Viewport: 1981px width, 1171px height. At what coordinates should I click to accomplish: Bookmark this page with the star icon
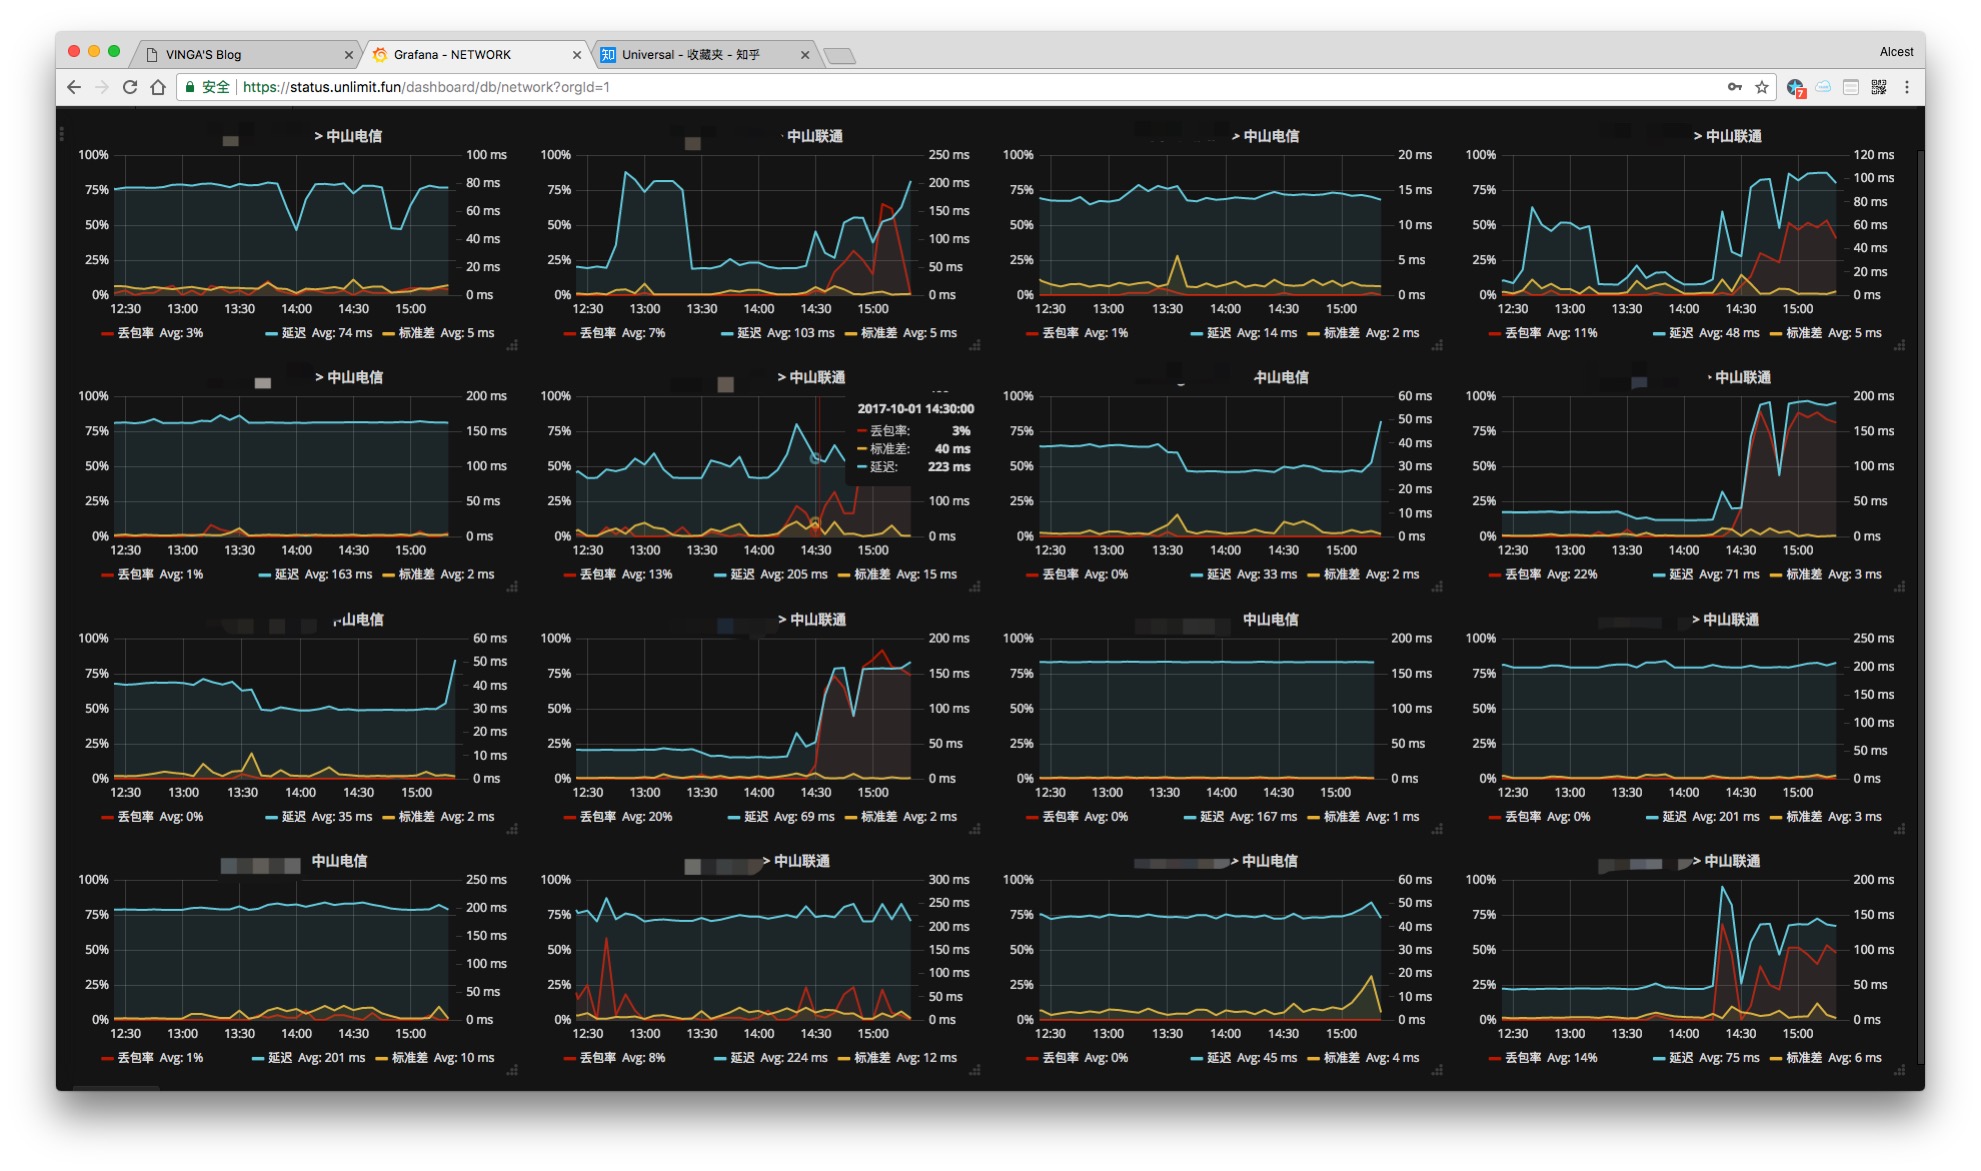tap(1762, 87)
